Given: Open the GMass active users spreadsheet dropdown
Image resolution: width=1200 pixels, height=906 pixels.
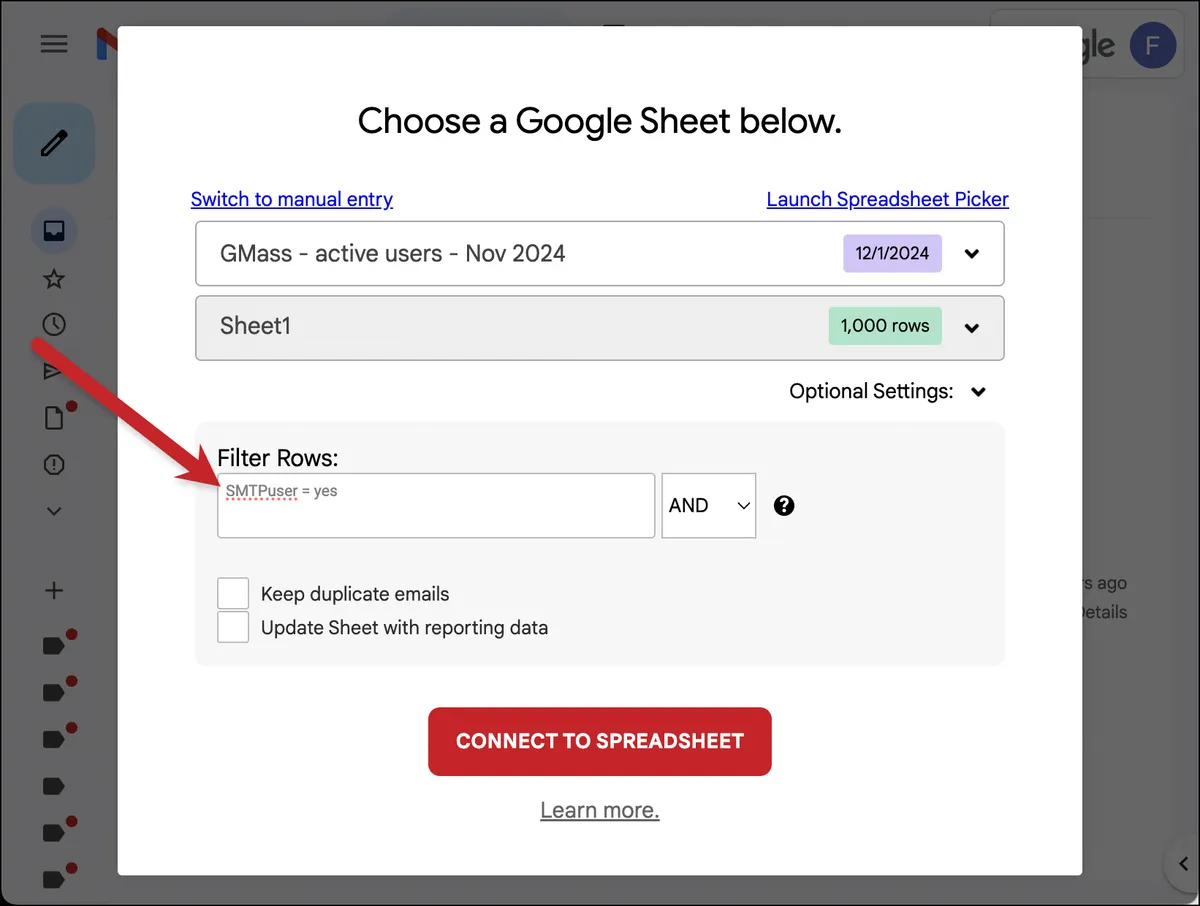Looking at the screenshot, I should (600, 253).
